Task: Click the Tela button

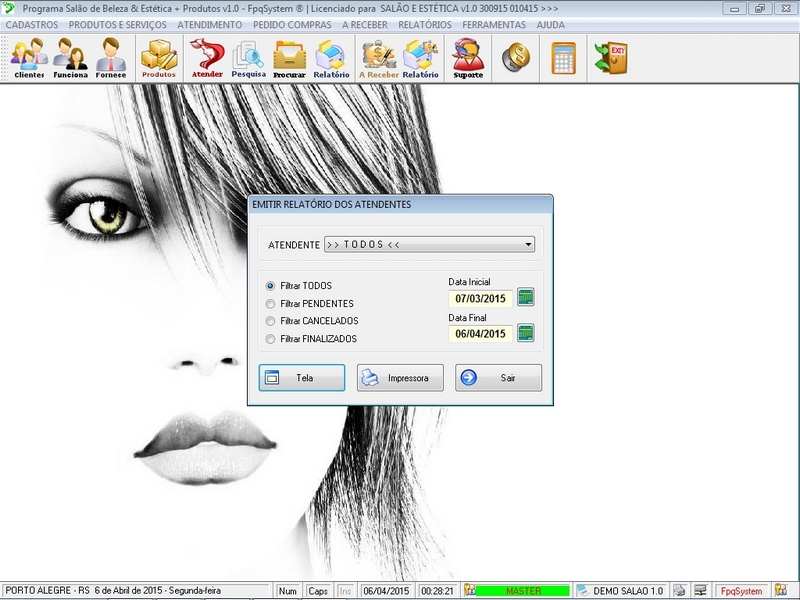Action: pyautogui.click(x=302, y=378)
